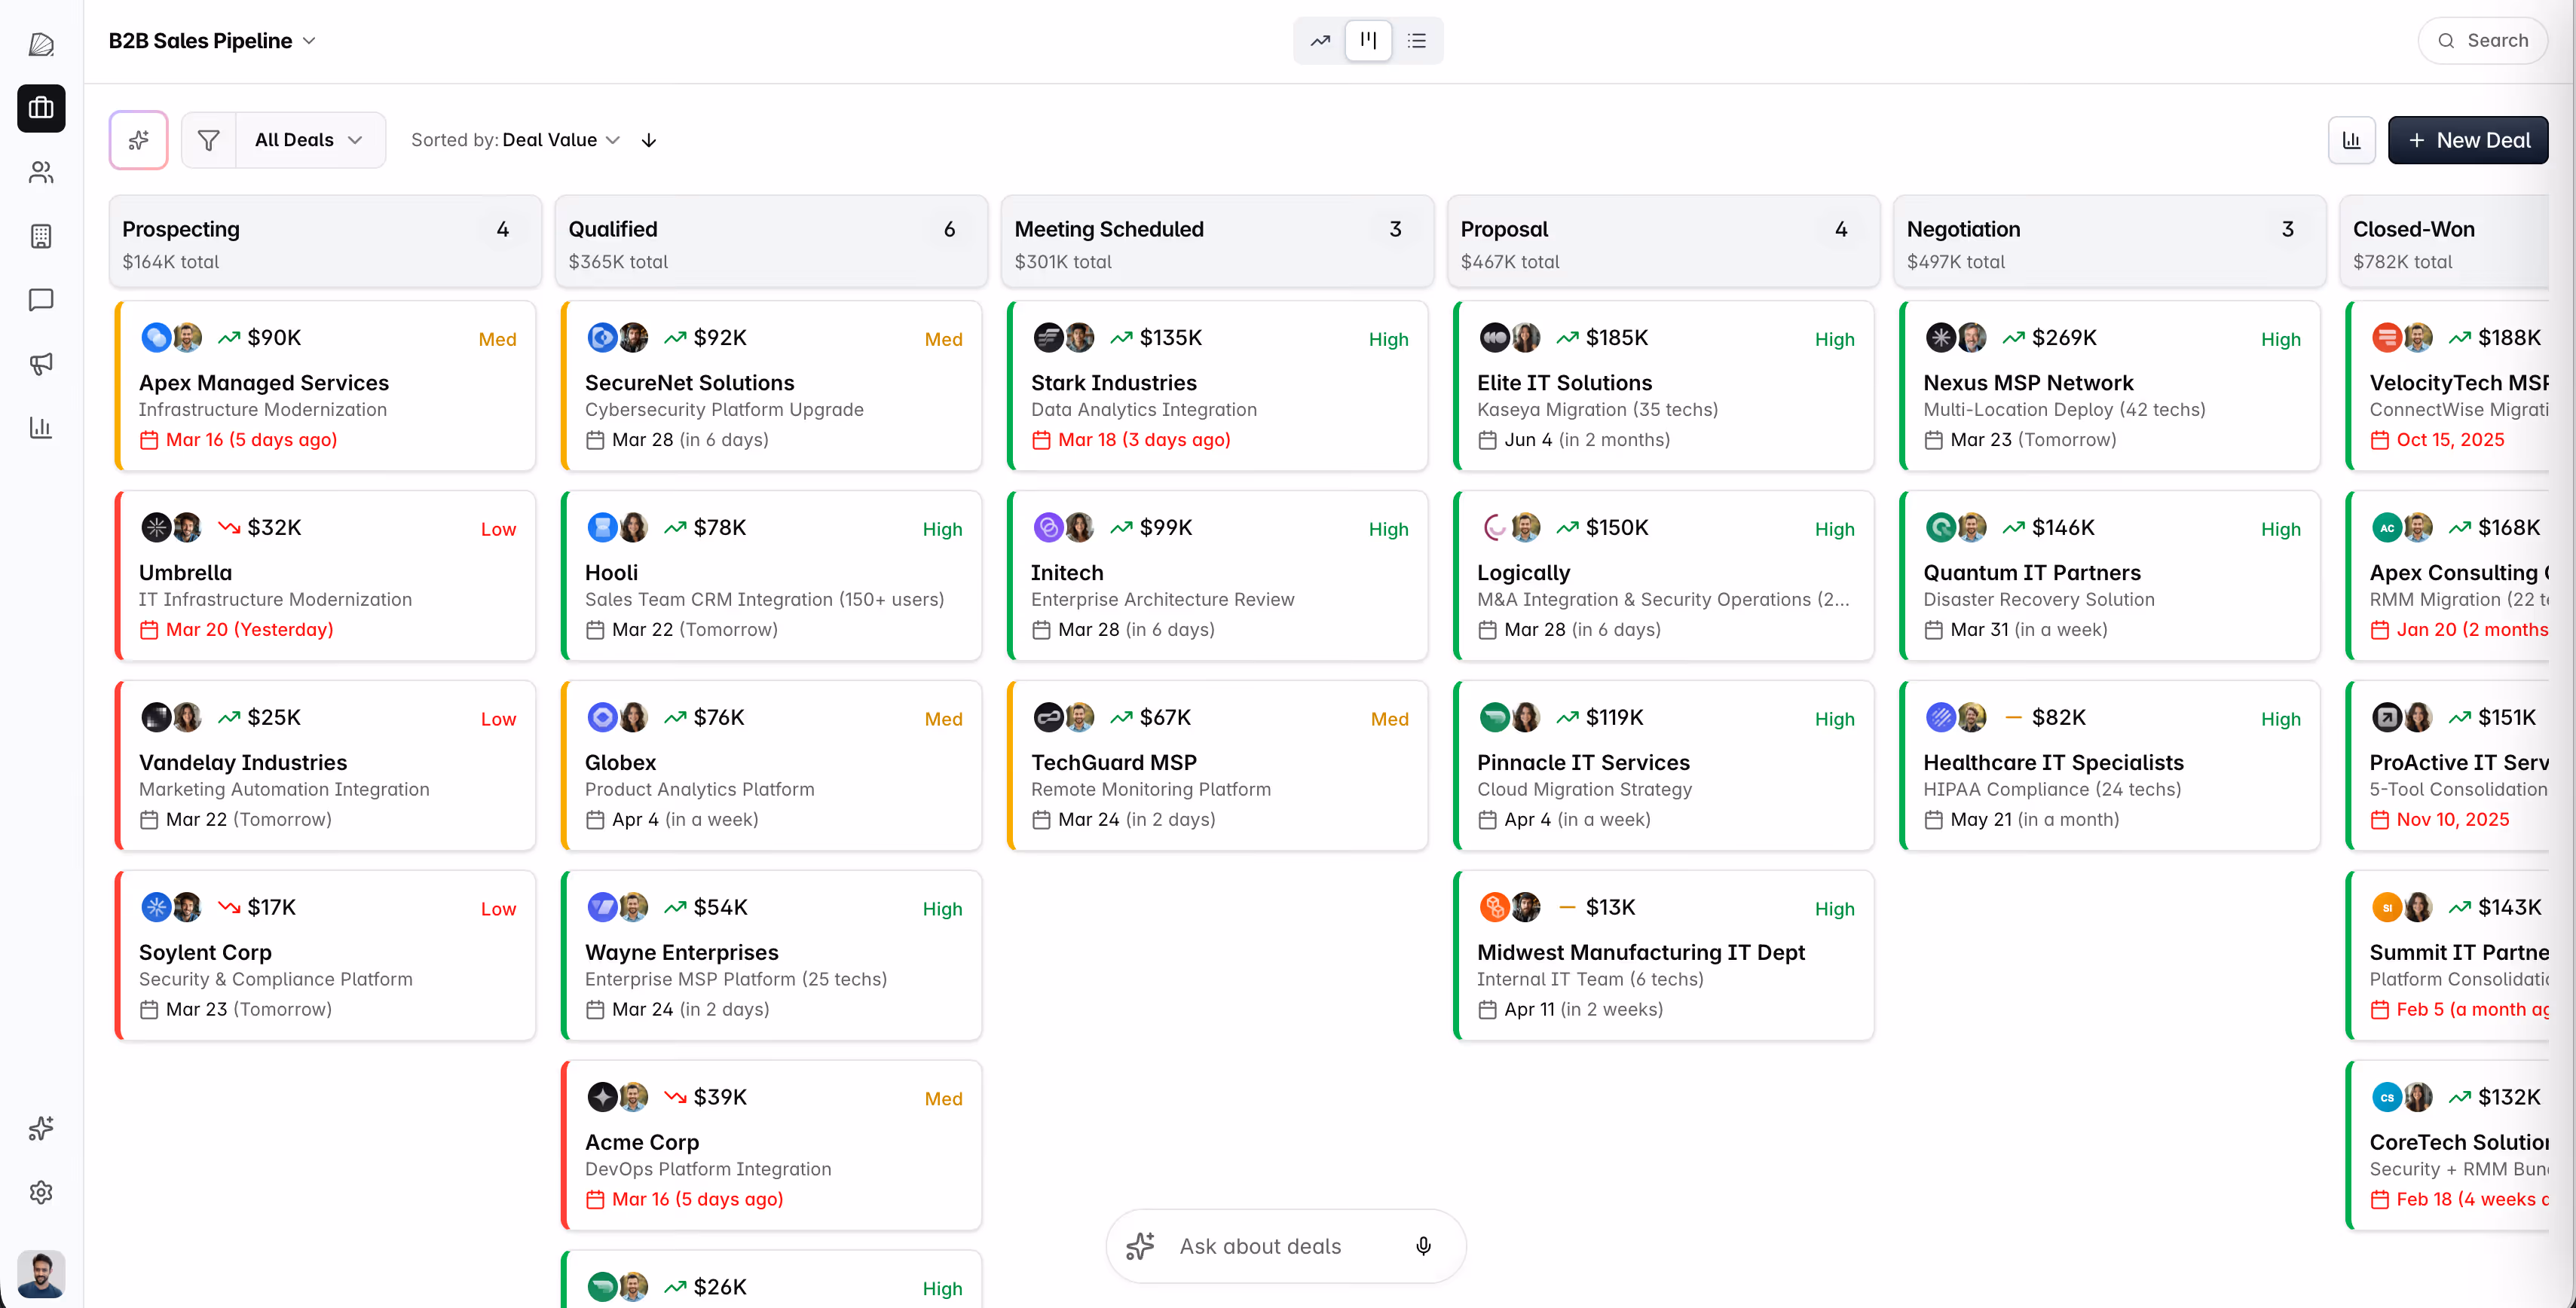Click the New Deal button
The width and height of the screenshot is (2576, 1308).
pos(2467,140)
